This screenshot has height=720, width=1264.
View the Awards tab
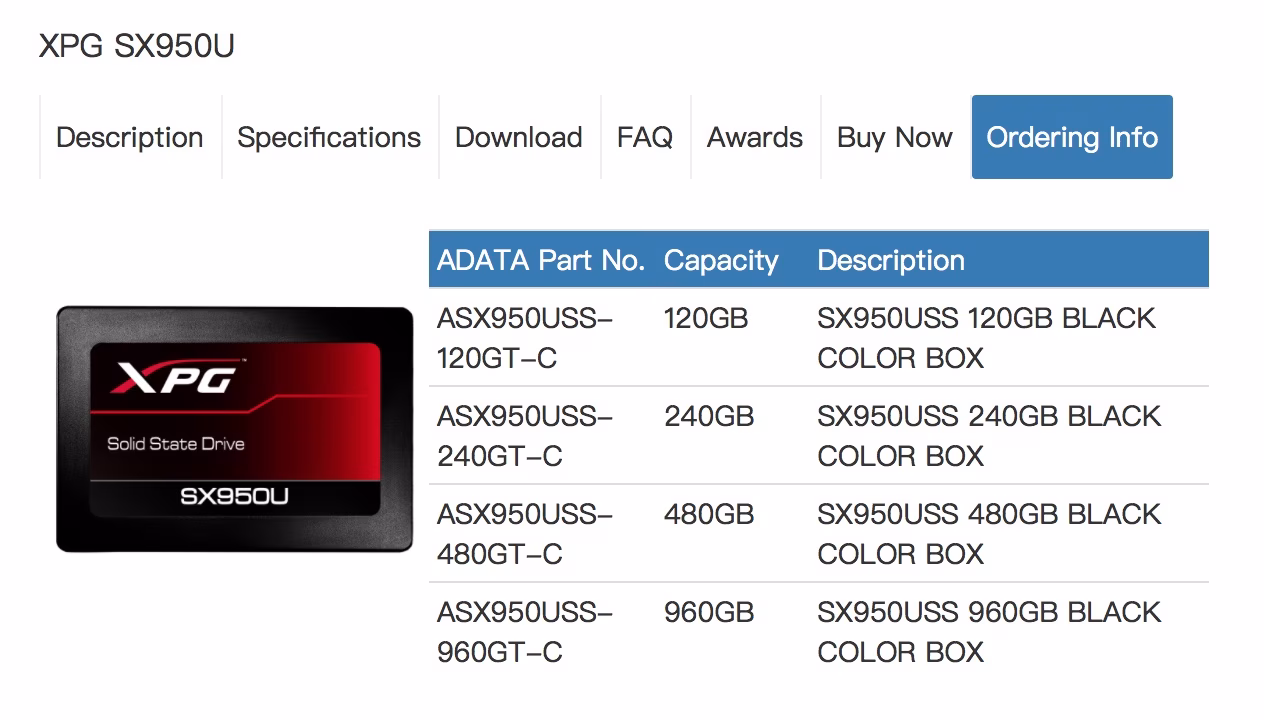click(x=755, y=137)
